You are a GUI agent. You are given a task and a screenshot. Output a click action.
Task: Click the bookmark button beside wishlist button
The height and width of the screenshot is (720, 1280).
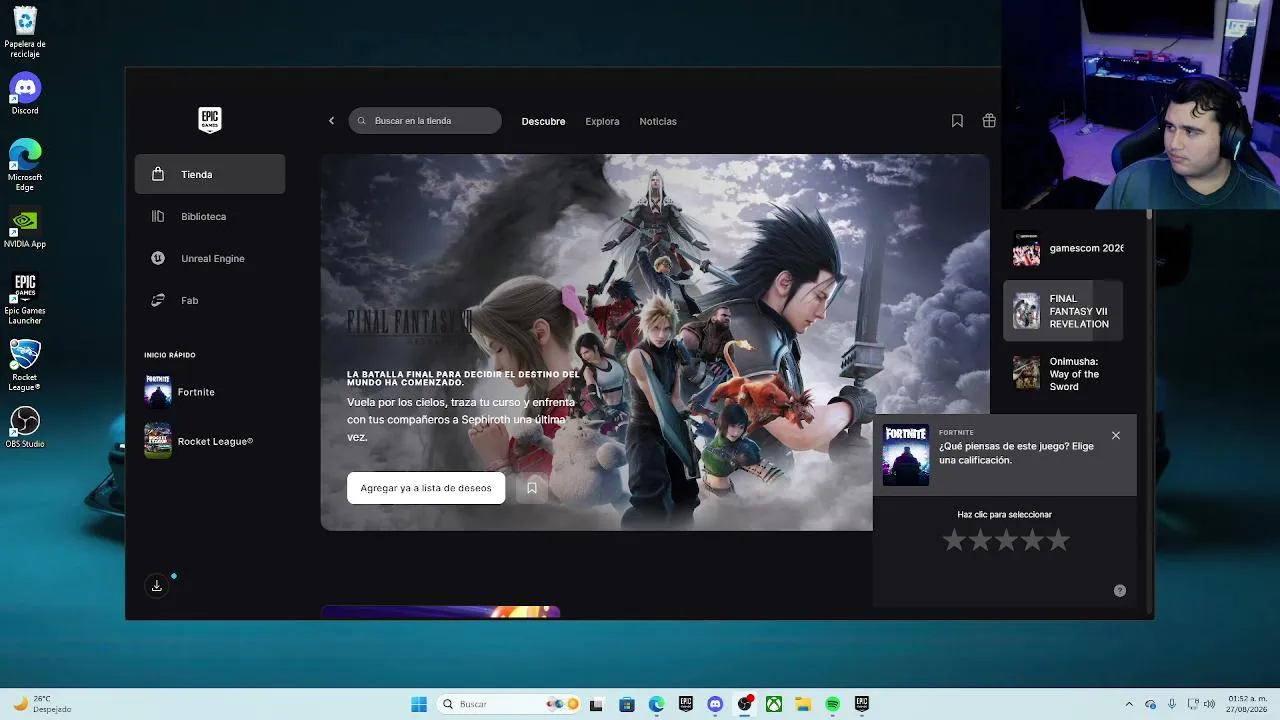coord(532,488)
